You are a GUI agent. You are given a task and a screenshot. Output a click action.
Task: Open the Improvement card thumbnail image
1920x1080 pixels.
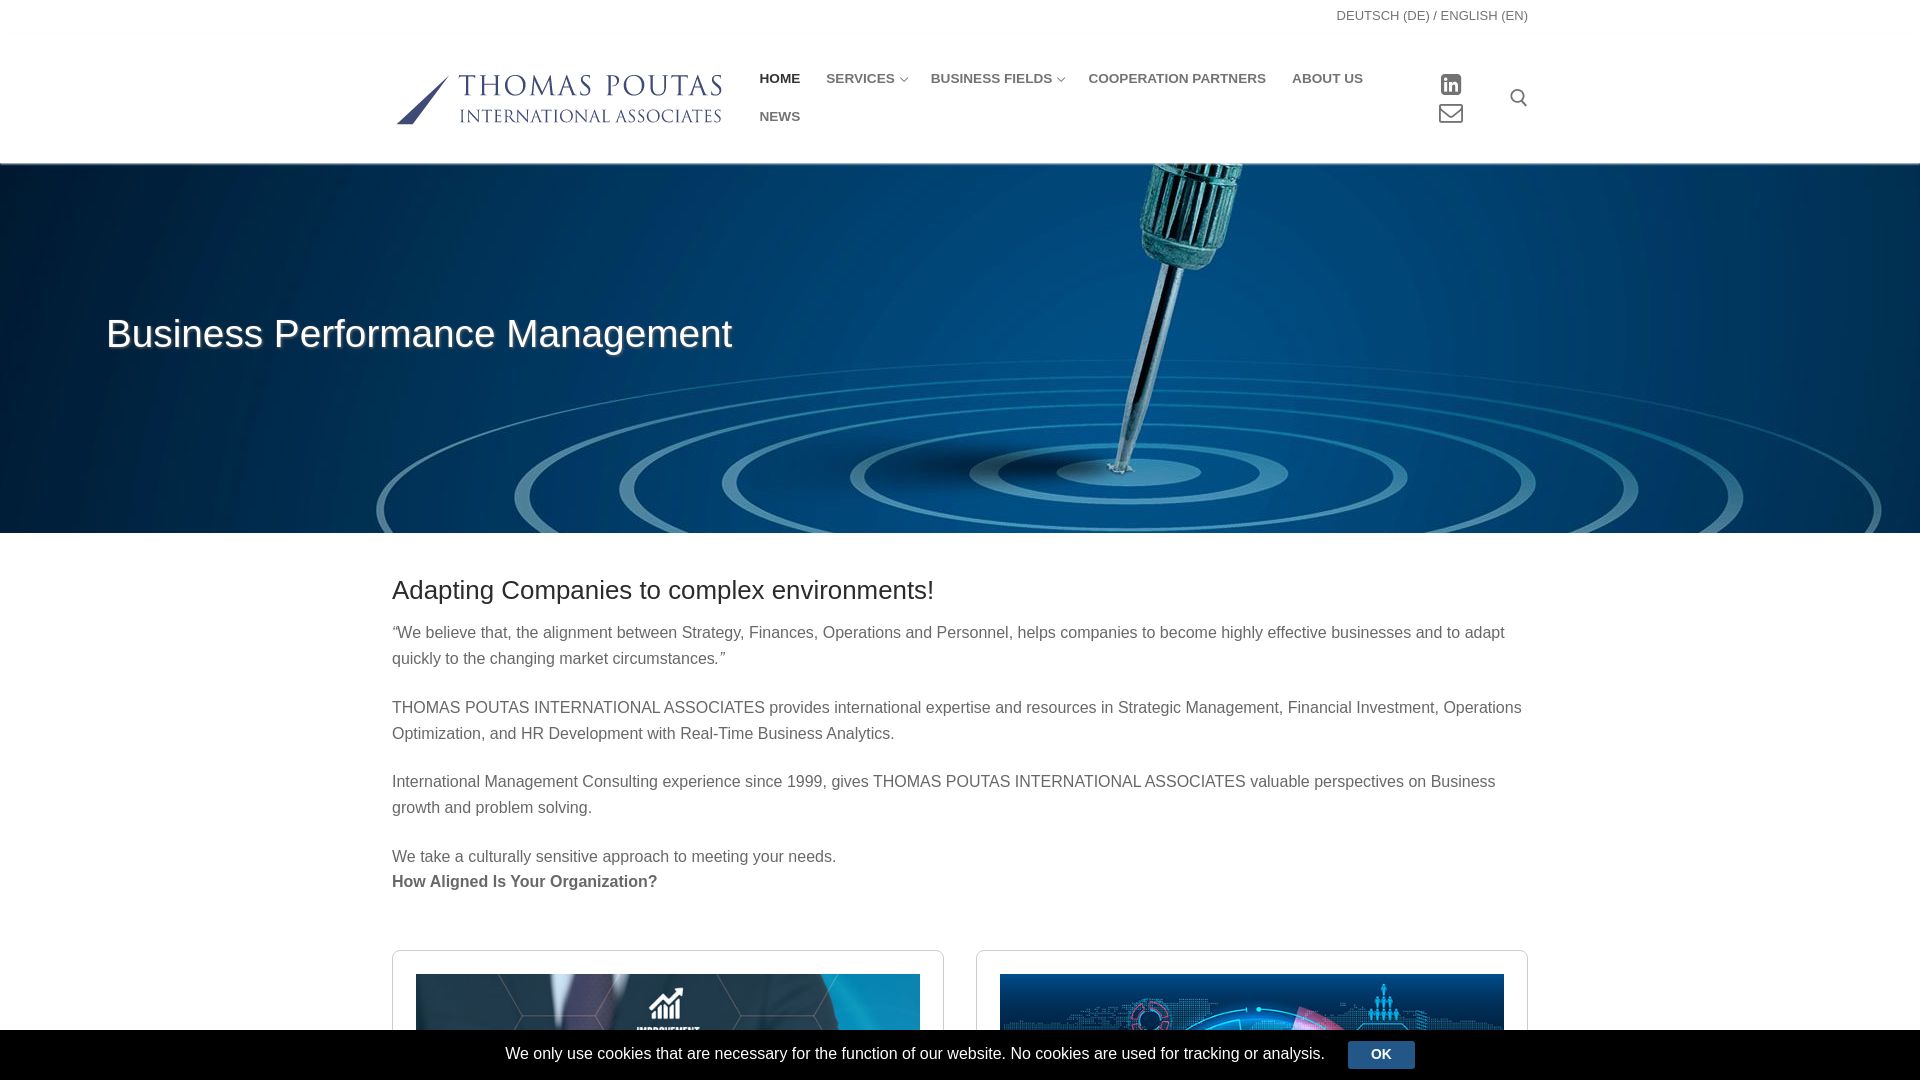tap(668, 1002)
